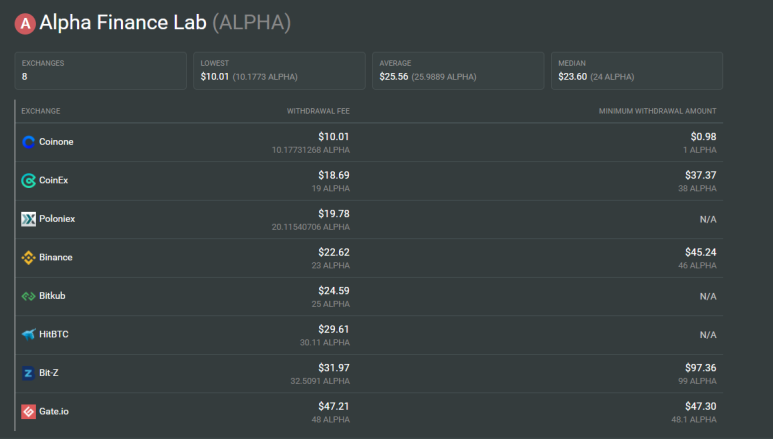Click N/A minimum in HitBTC row
773x439 pixels.
[x=708, y=334]
